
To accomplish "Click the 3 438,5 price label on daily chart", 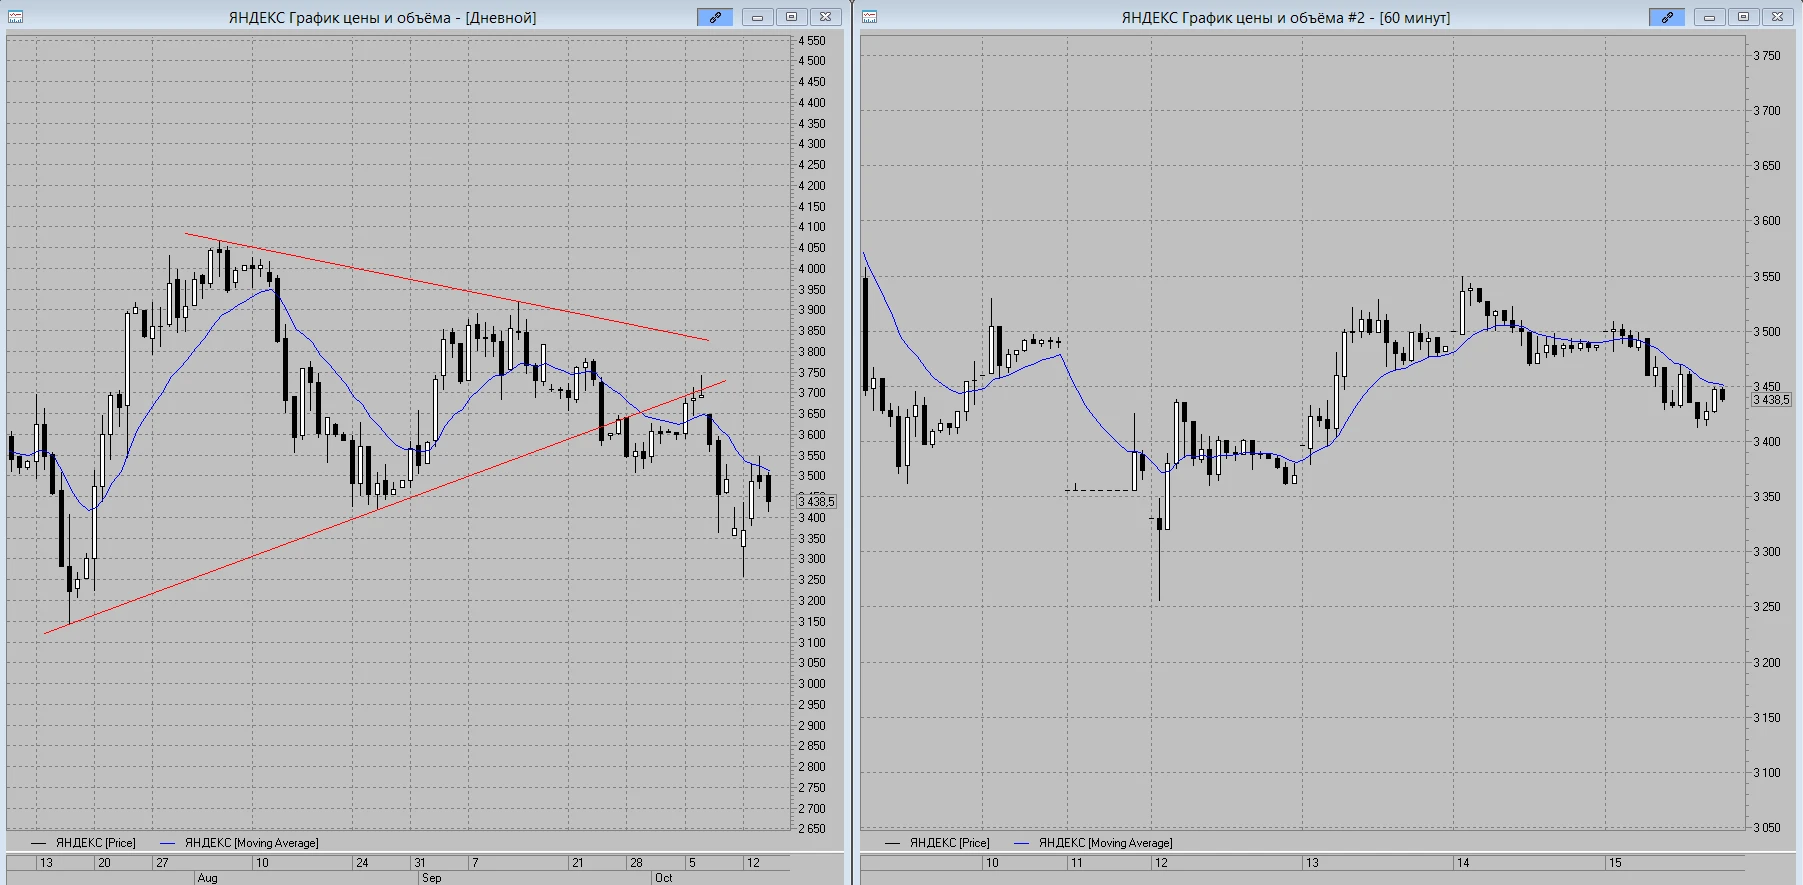I will pos(817,501).
